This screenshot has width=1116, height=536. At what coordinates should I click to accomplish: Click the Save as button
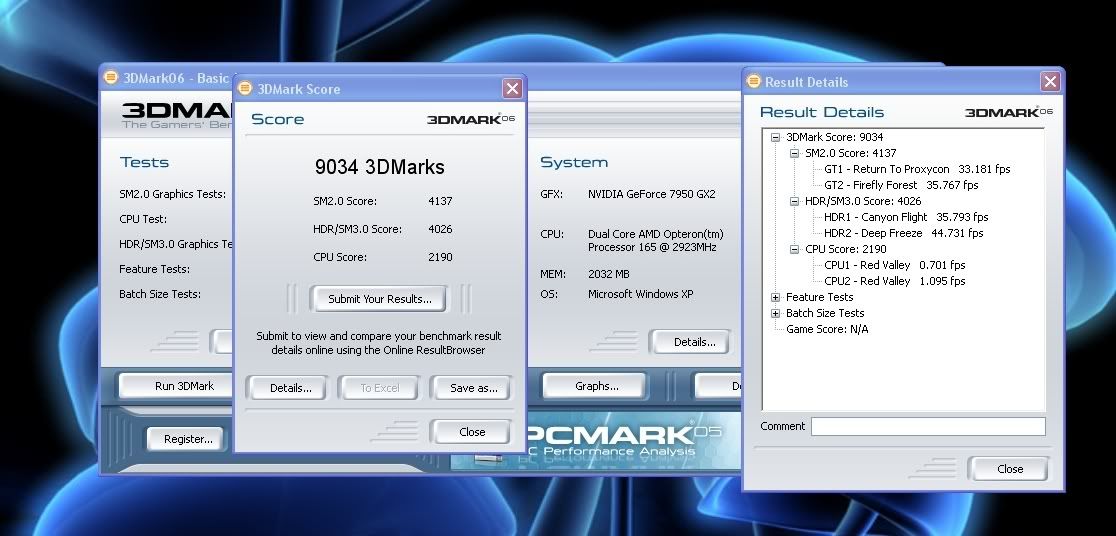coord(473,388)
